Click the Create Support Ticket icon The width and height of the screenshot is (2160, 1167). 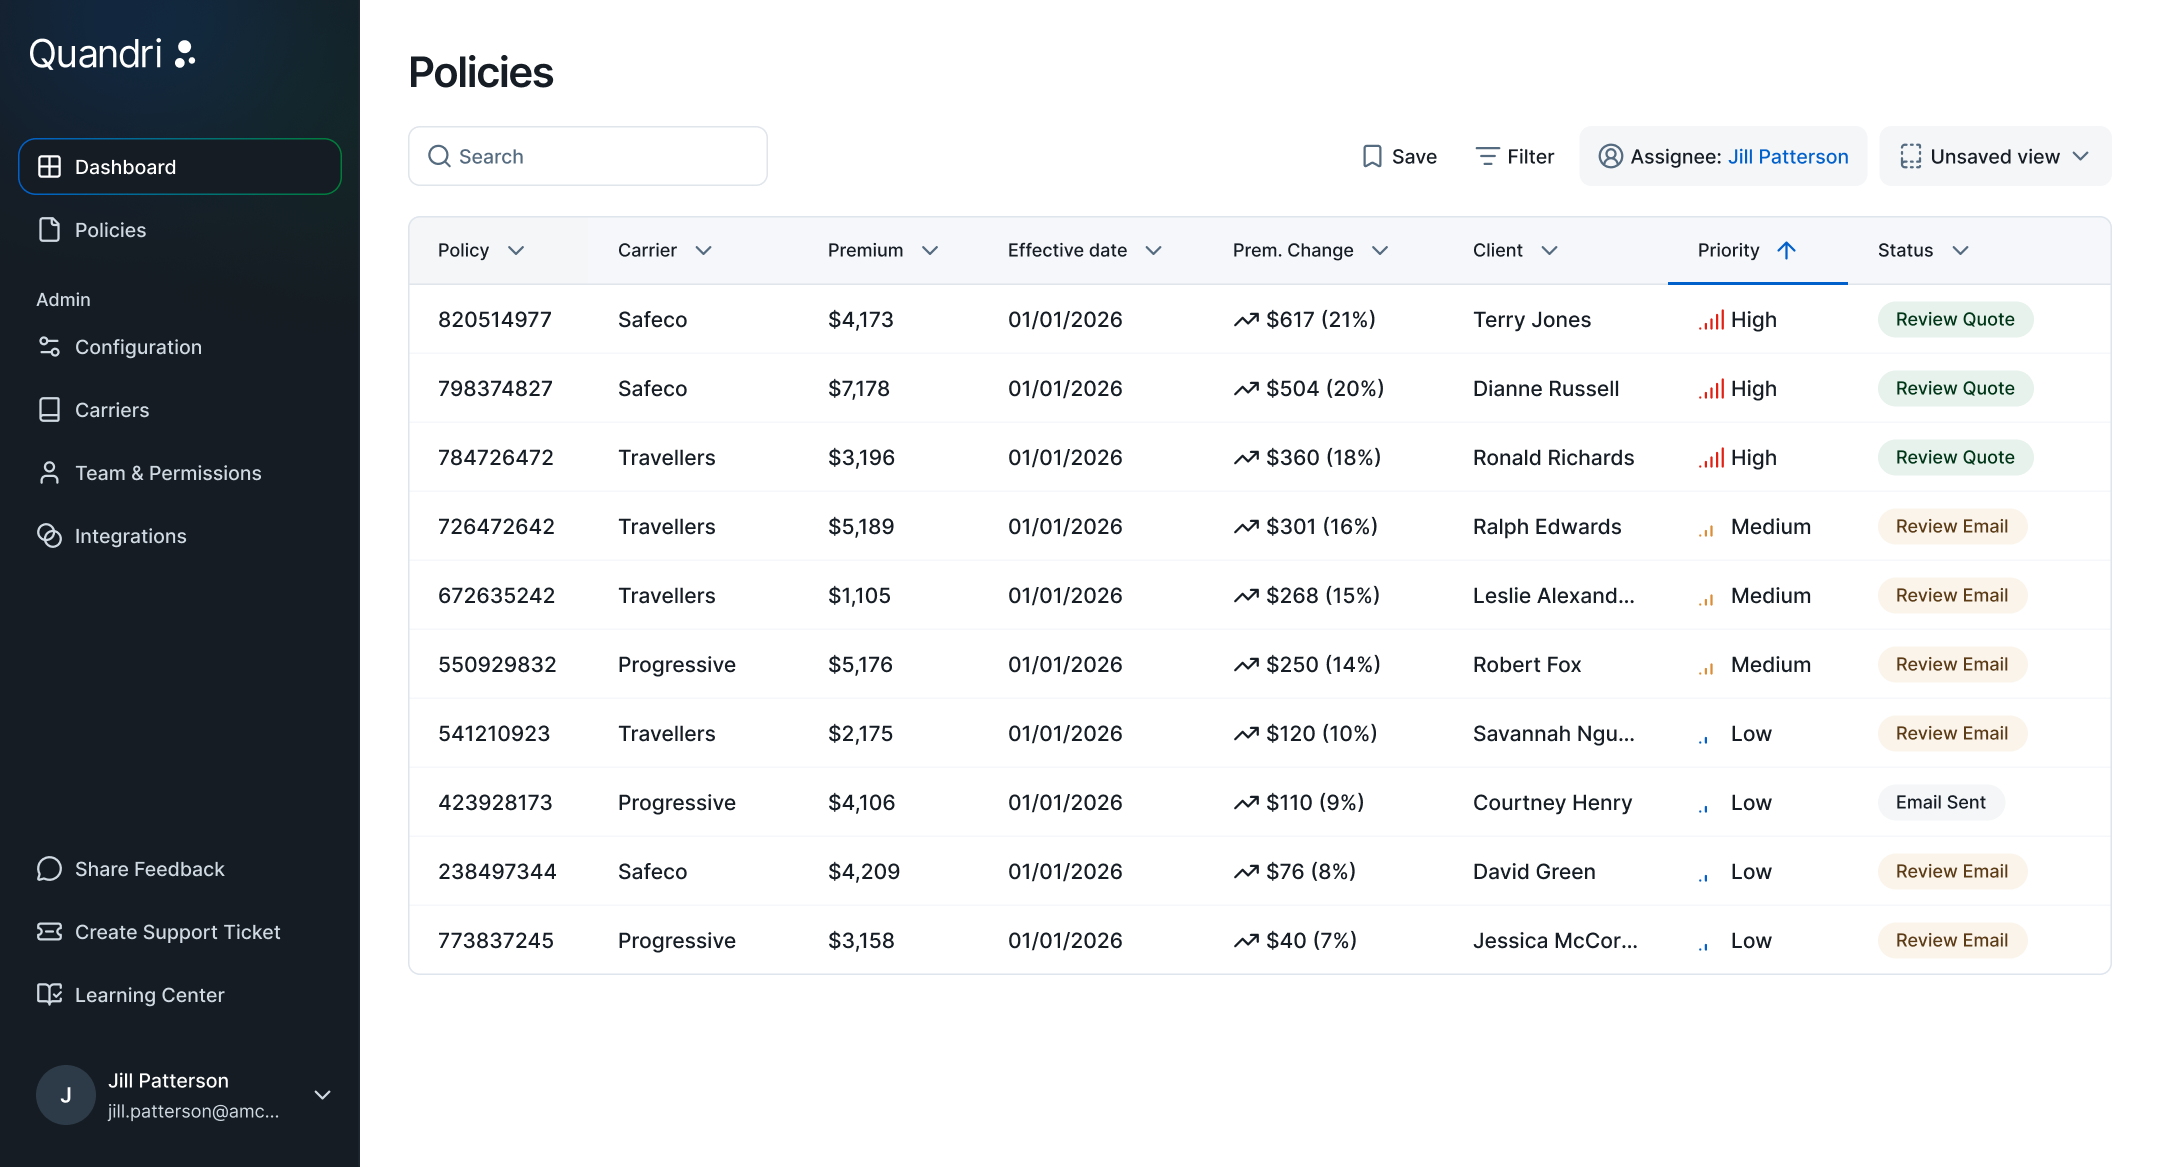click(x=49, y=932)
